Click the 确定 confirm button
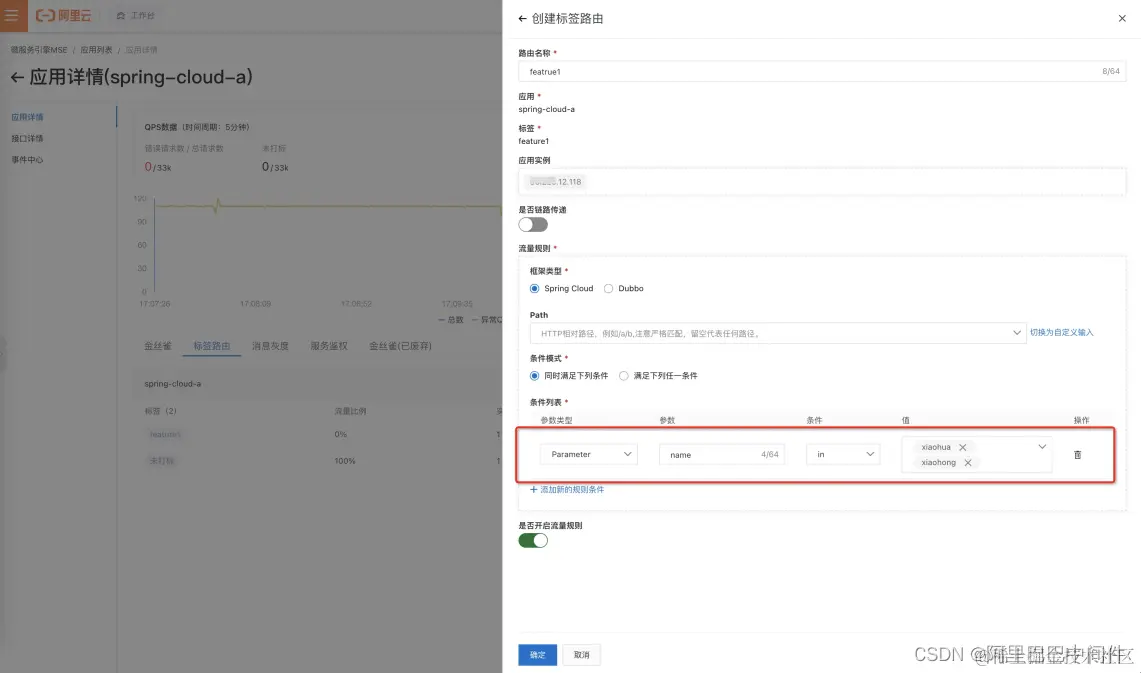Screen dimensions: 1141x673 538,655
